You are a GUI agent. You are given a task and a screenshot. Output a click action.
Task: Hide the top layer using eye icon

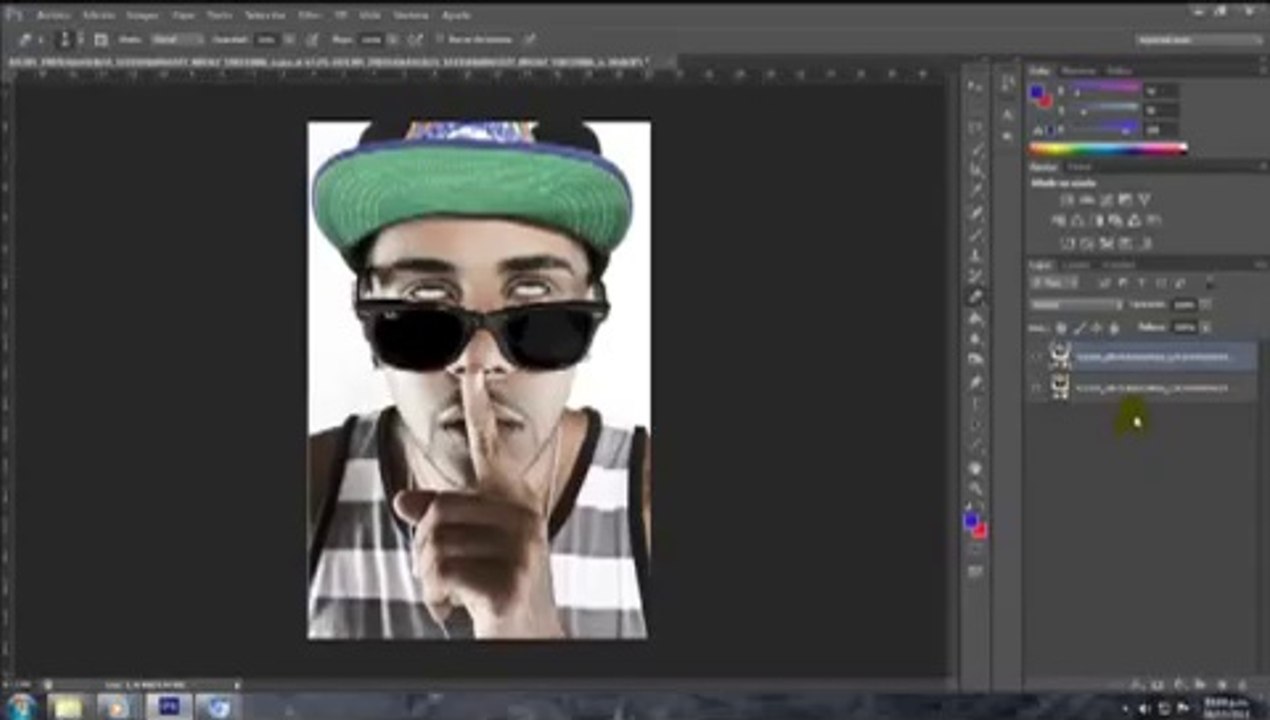1037,357
